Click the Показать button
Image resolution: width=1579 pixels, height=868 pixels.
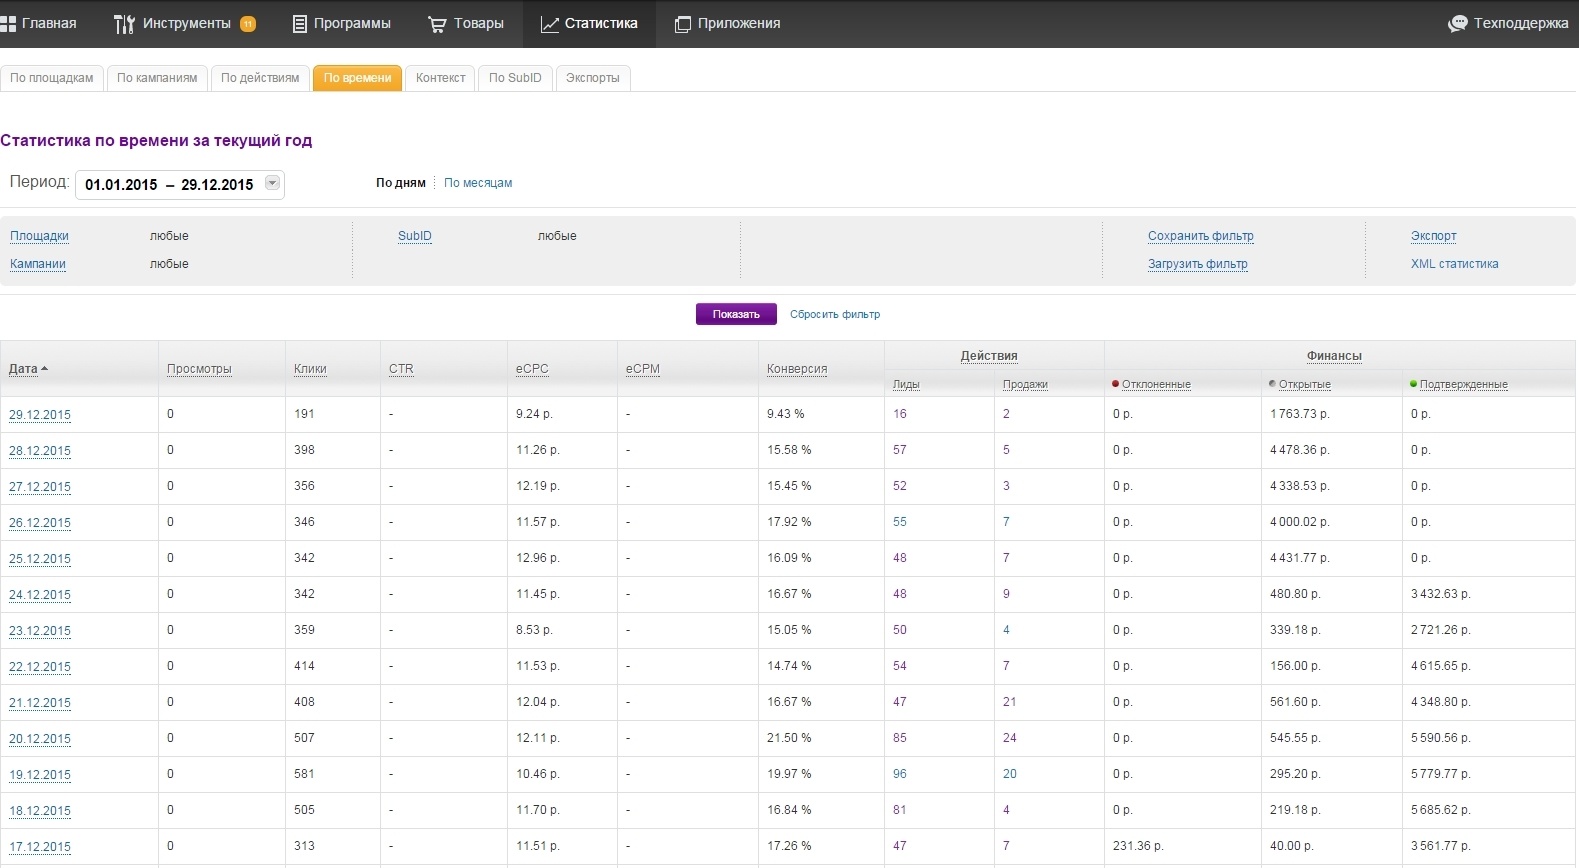pyautogui.click(x=736, y=314)
